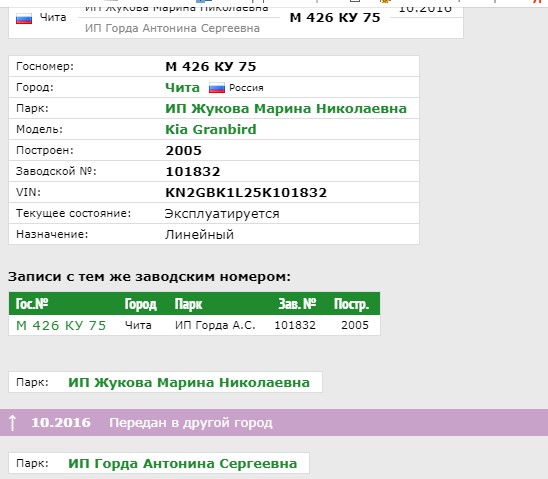The width and height of the screenshot is (548, 479).
Task: Click the Зав. № column header
Action: [x=297, y=304]
